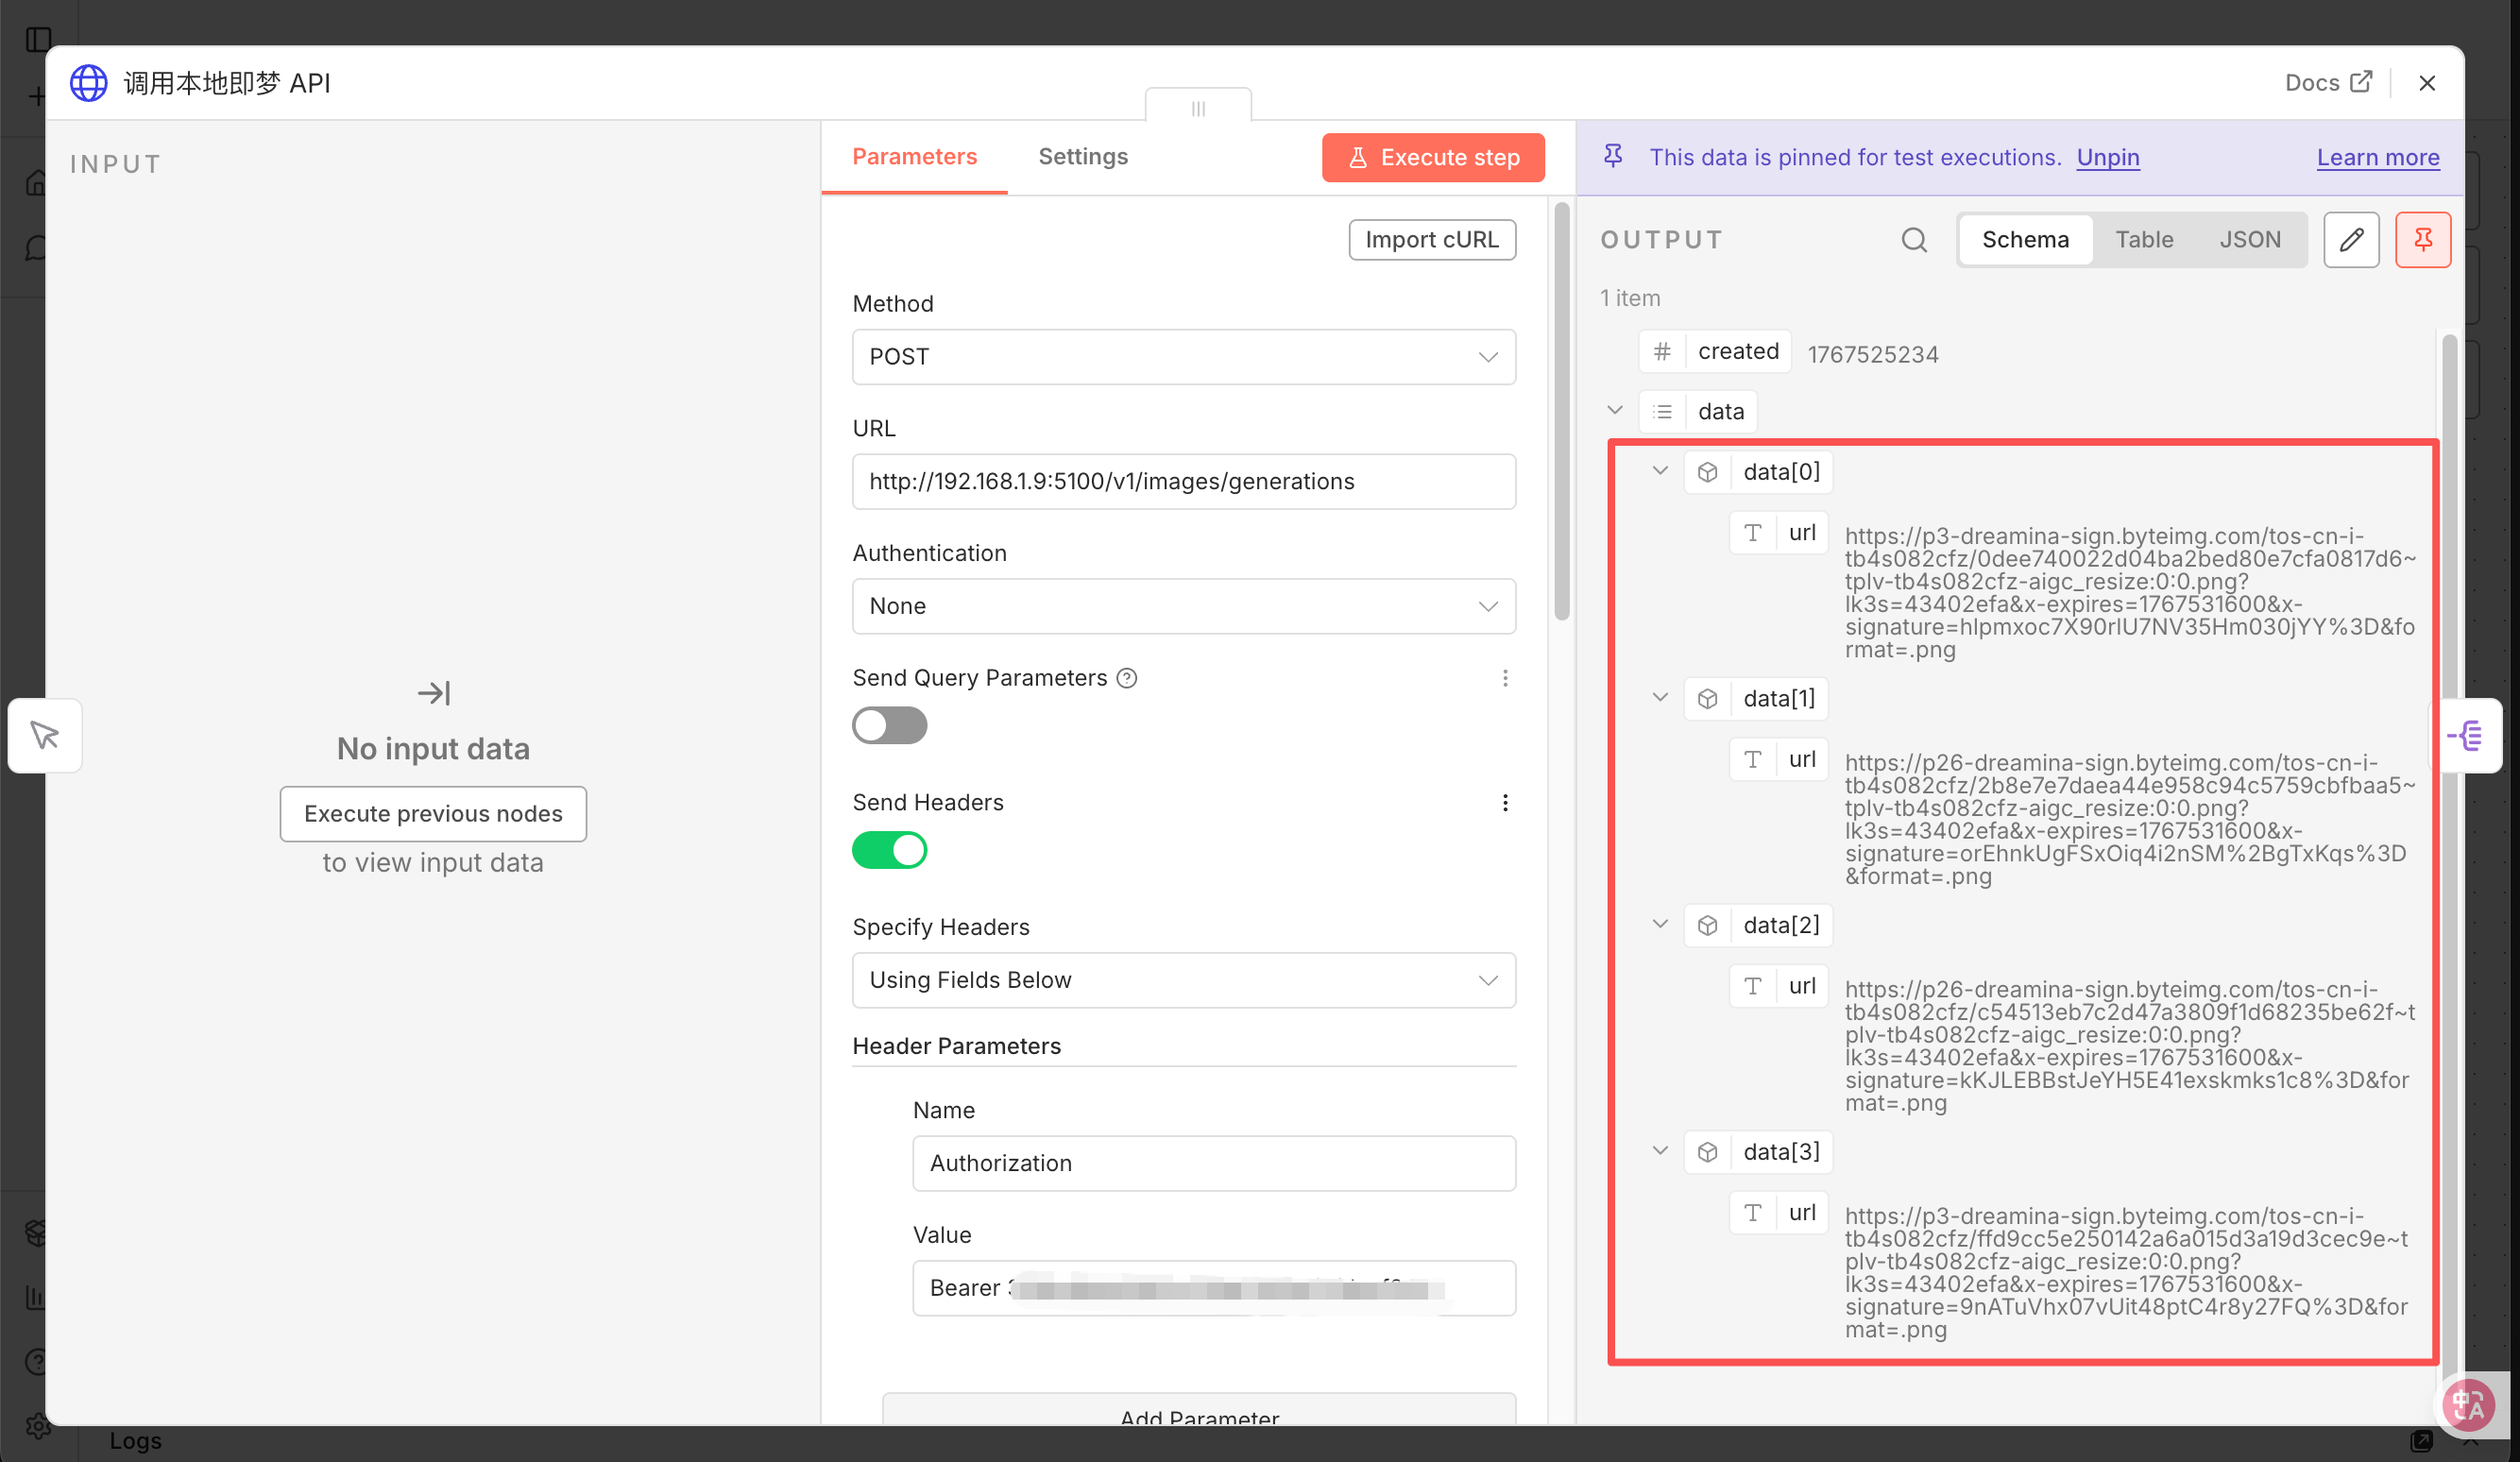Screen dimensions: 2520x1462
Task: Click the red pin data icon
Action: (x=2422, y=240)
